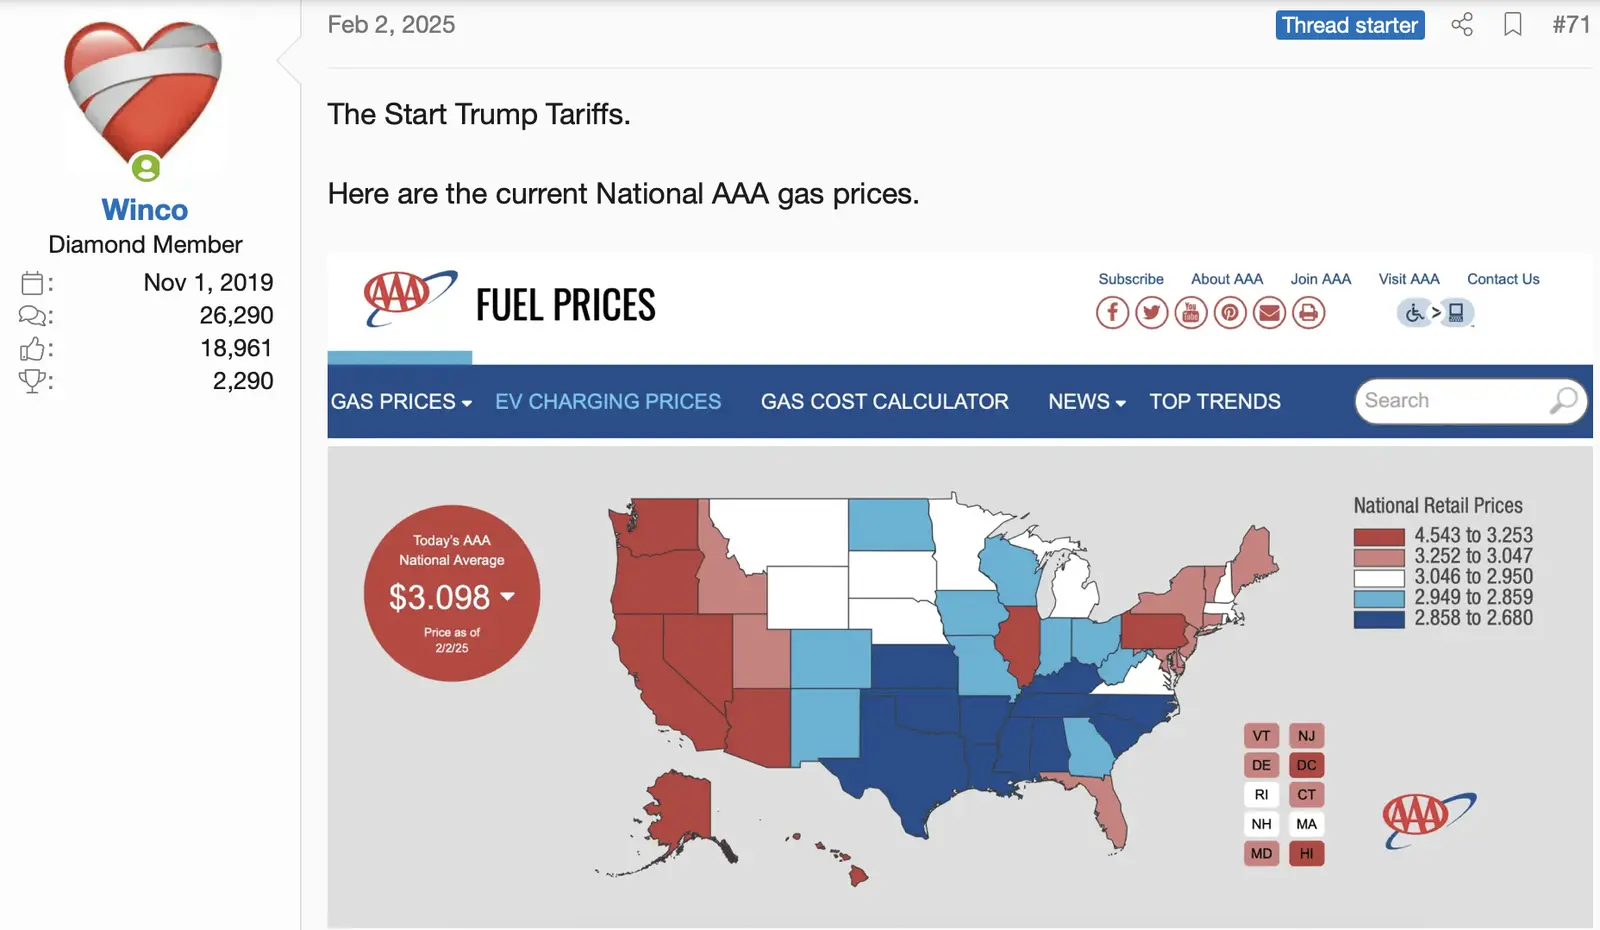Image resolution: width=1600 pixels, height=930 pixels.
Task: Select the NJ state box on map
Action: 1306,736
